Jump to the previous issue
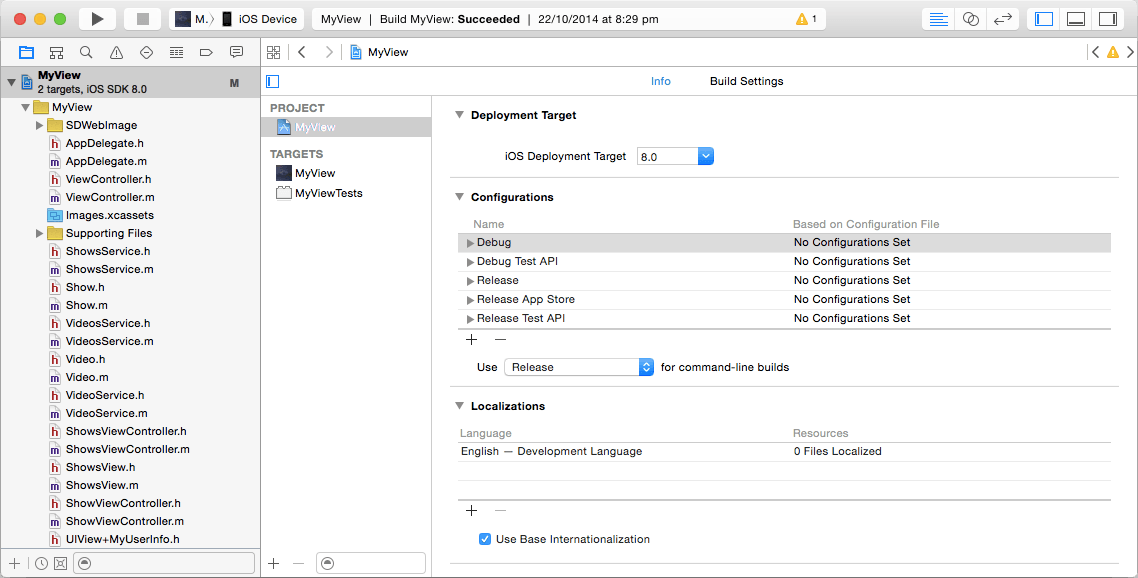The image size is (1138, 578). pos(1095,52)
